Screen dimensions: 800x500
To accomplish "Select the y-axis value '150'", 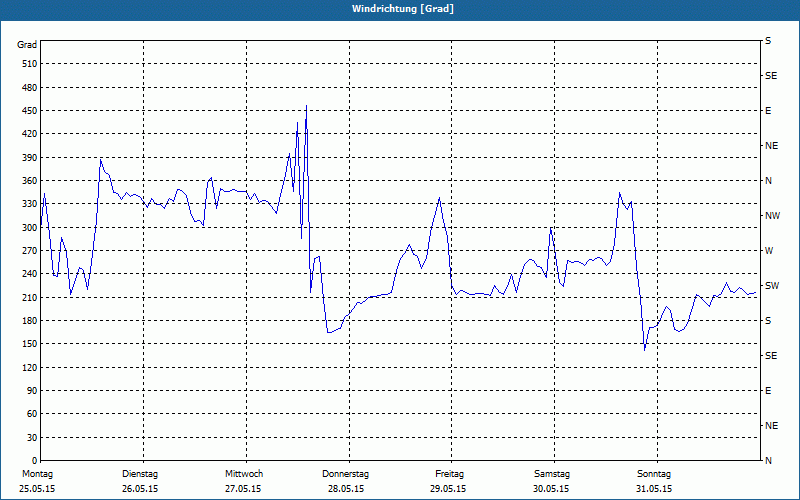I will pos(30,343).
